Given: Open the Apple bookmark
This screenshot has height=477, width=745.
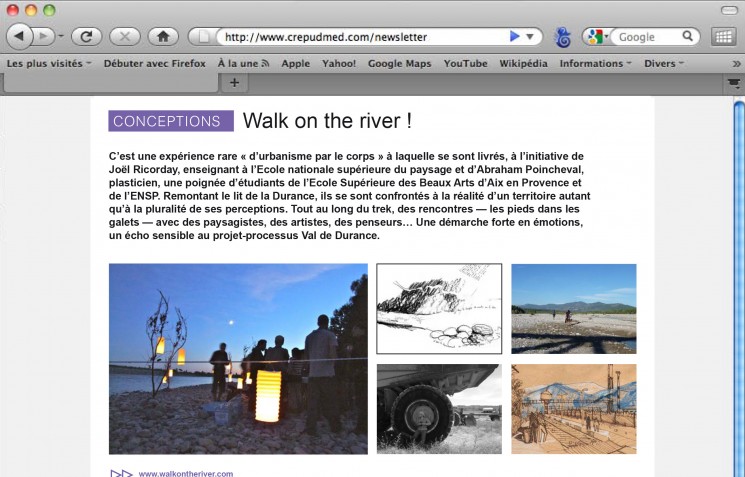Looking at the screenshot, I should pos(296,63).
